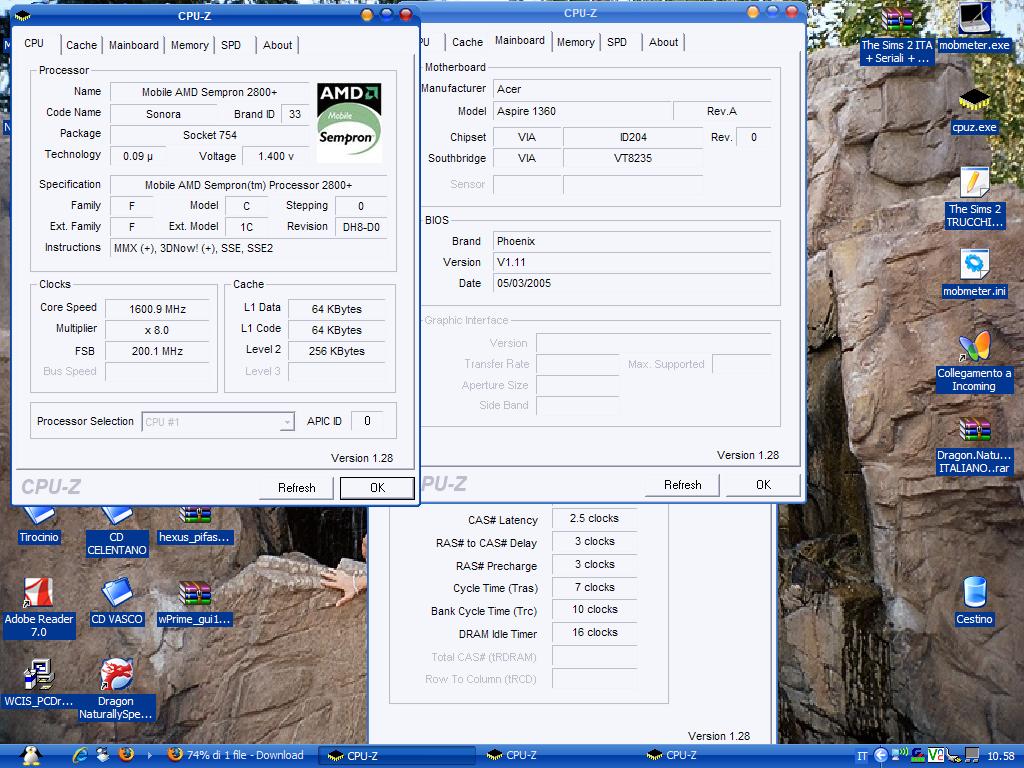Viewport: 1024px width, 768px height.
Task: Open the Cestino recycle bin
Action: (x=974, y=601)
